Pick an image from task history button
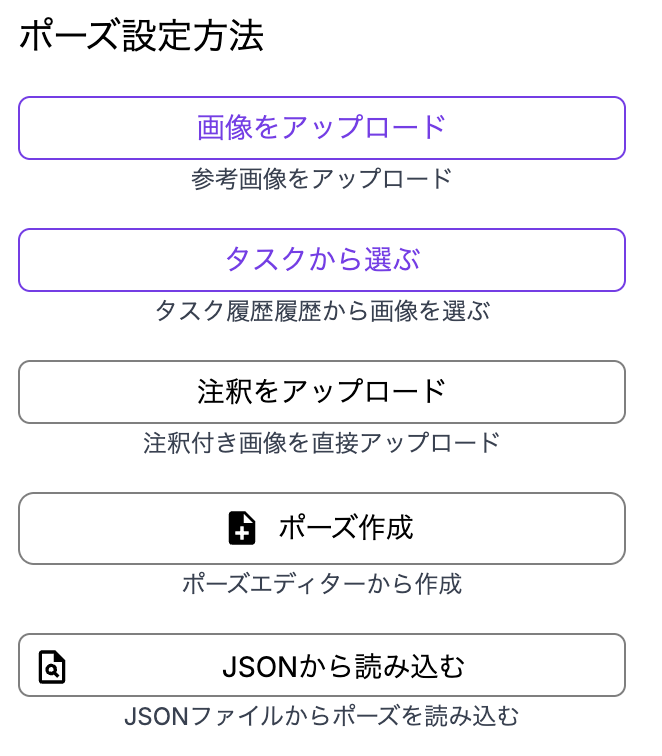 [x=322, y=260]
